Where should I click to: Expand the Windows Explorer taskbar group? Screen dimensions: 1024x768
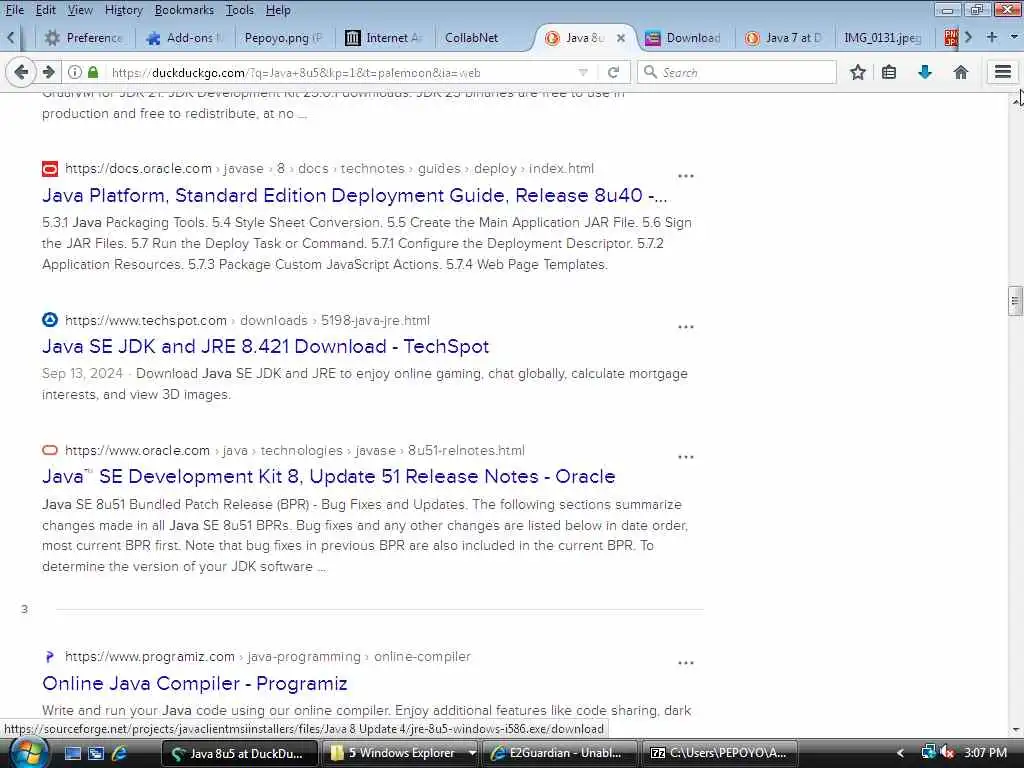pos(472,753)
